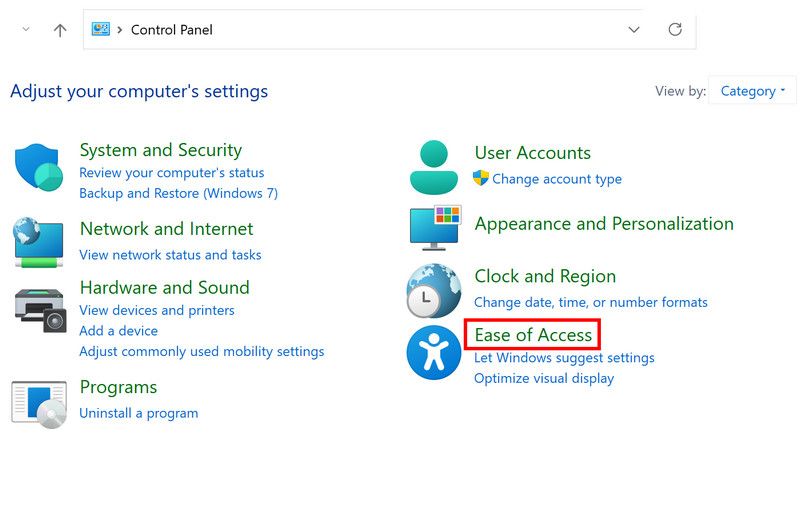Expand the recent locations chevron
Image resolution: width=800 pixels, height=515 pixels.
[x=26, y=30]
